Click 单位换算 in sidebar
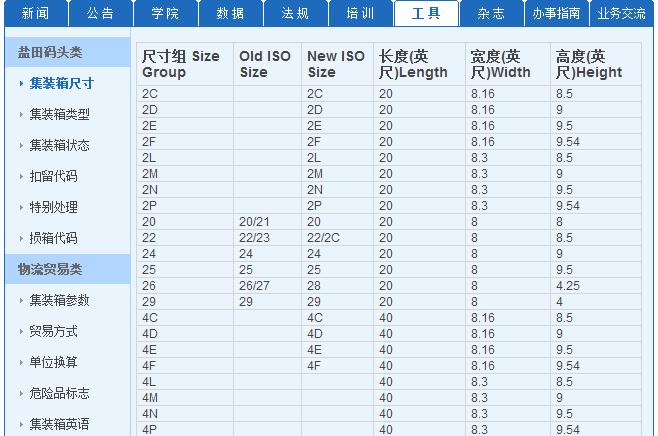This screenshot has width=658, height=436. point(53,362)
